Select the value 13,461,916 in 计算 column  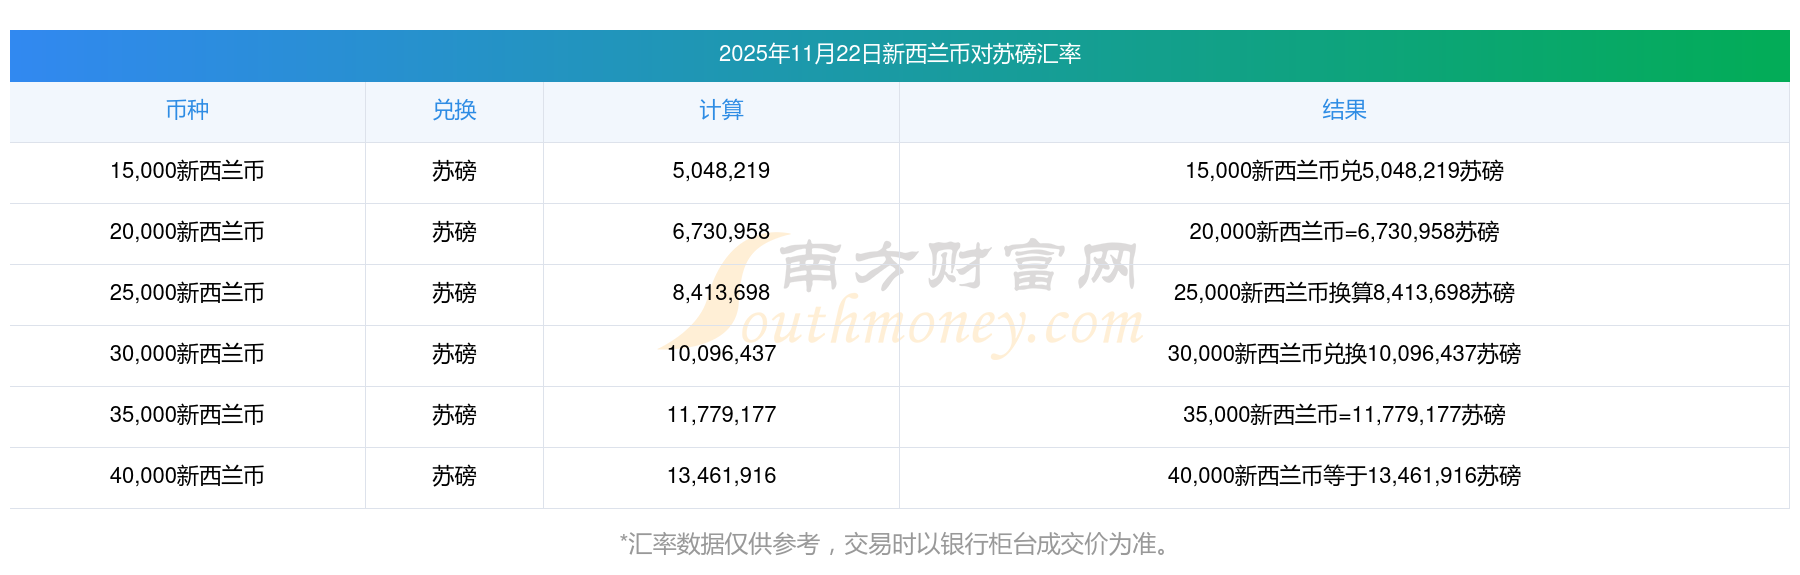[721, 476]
